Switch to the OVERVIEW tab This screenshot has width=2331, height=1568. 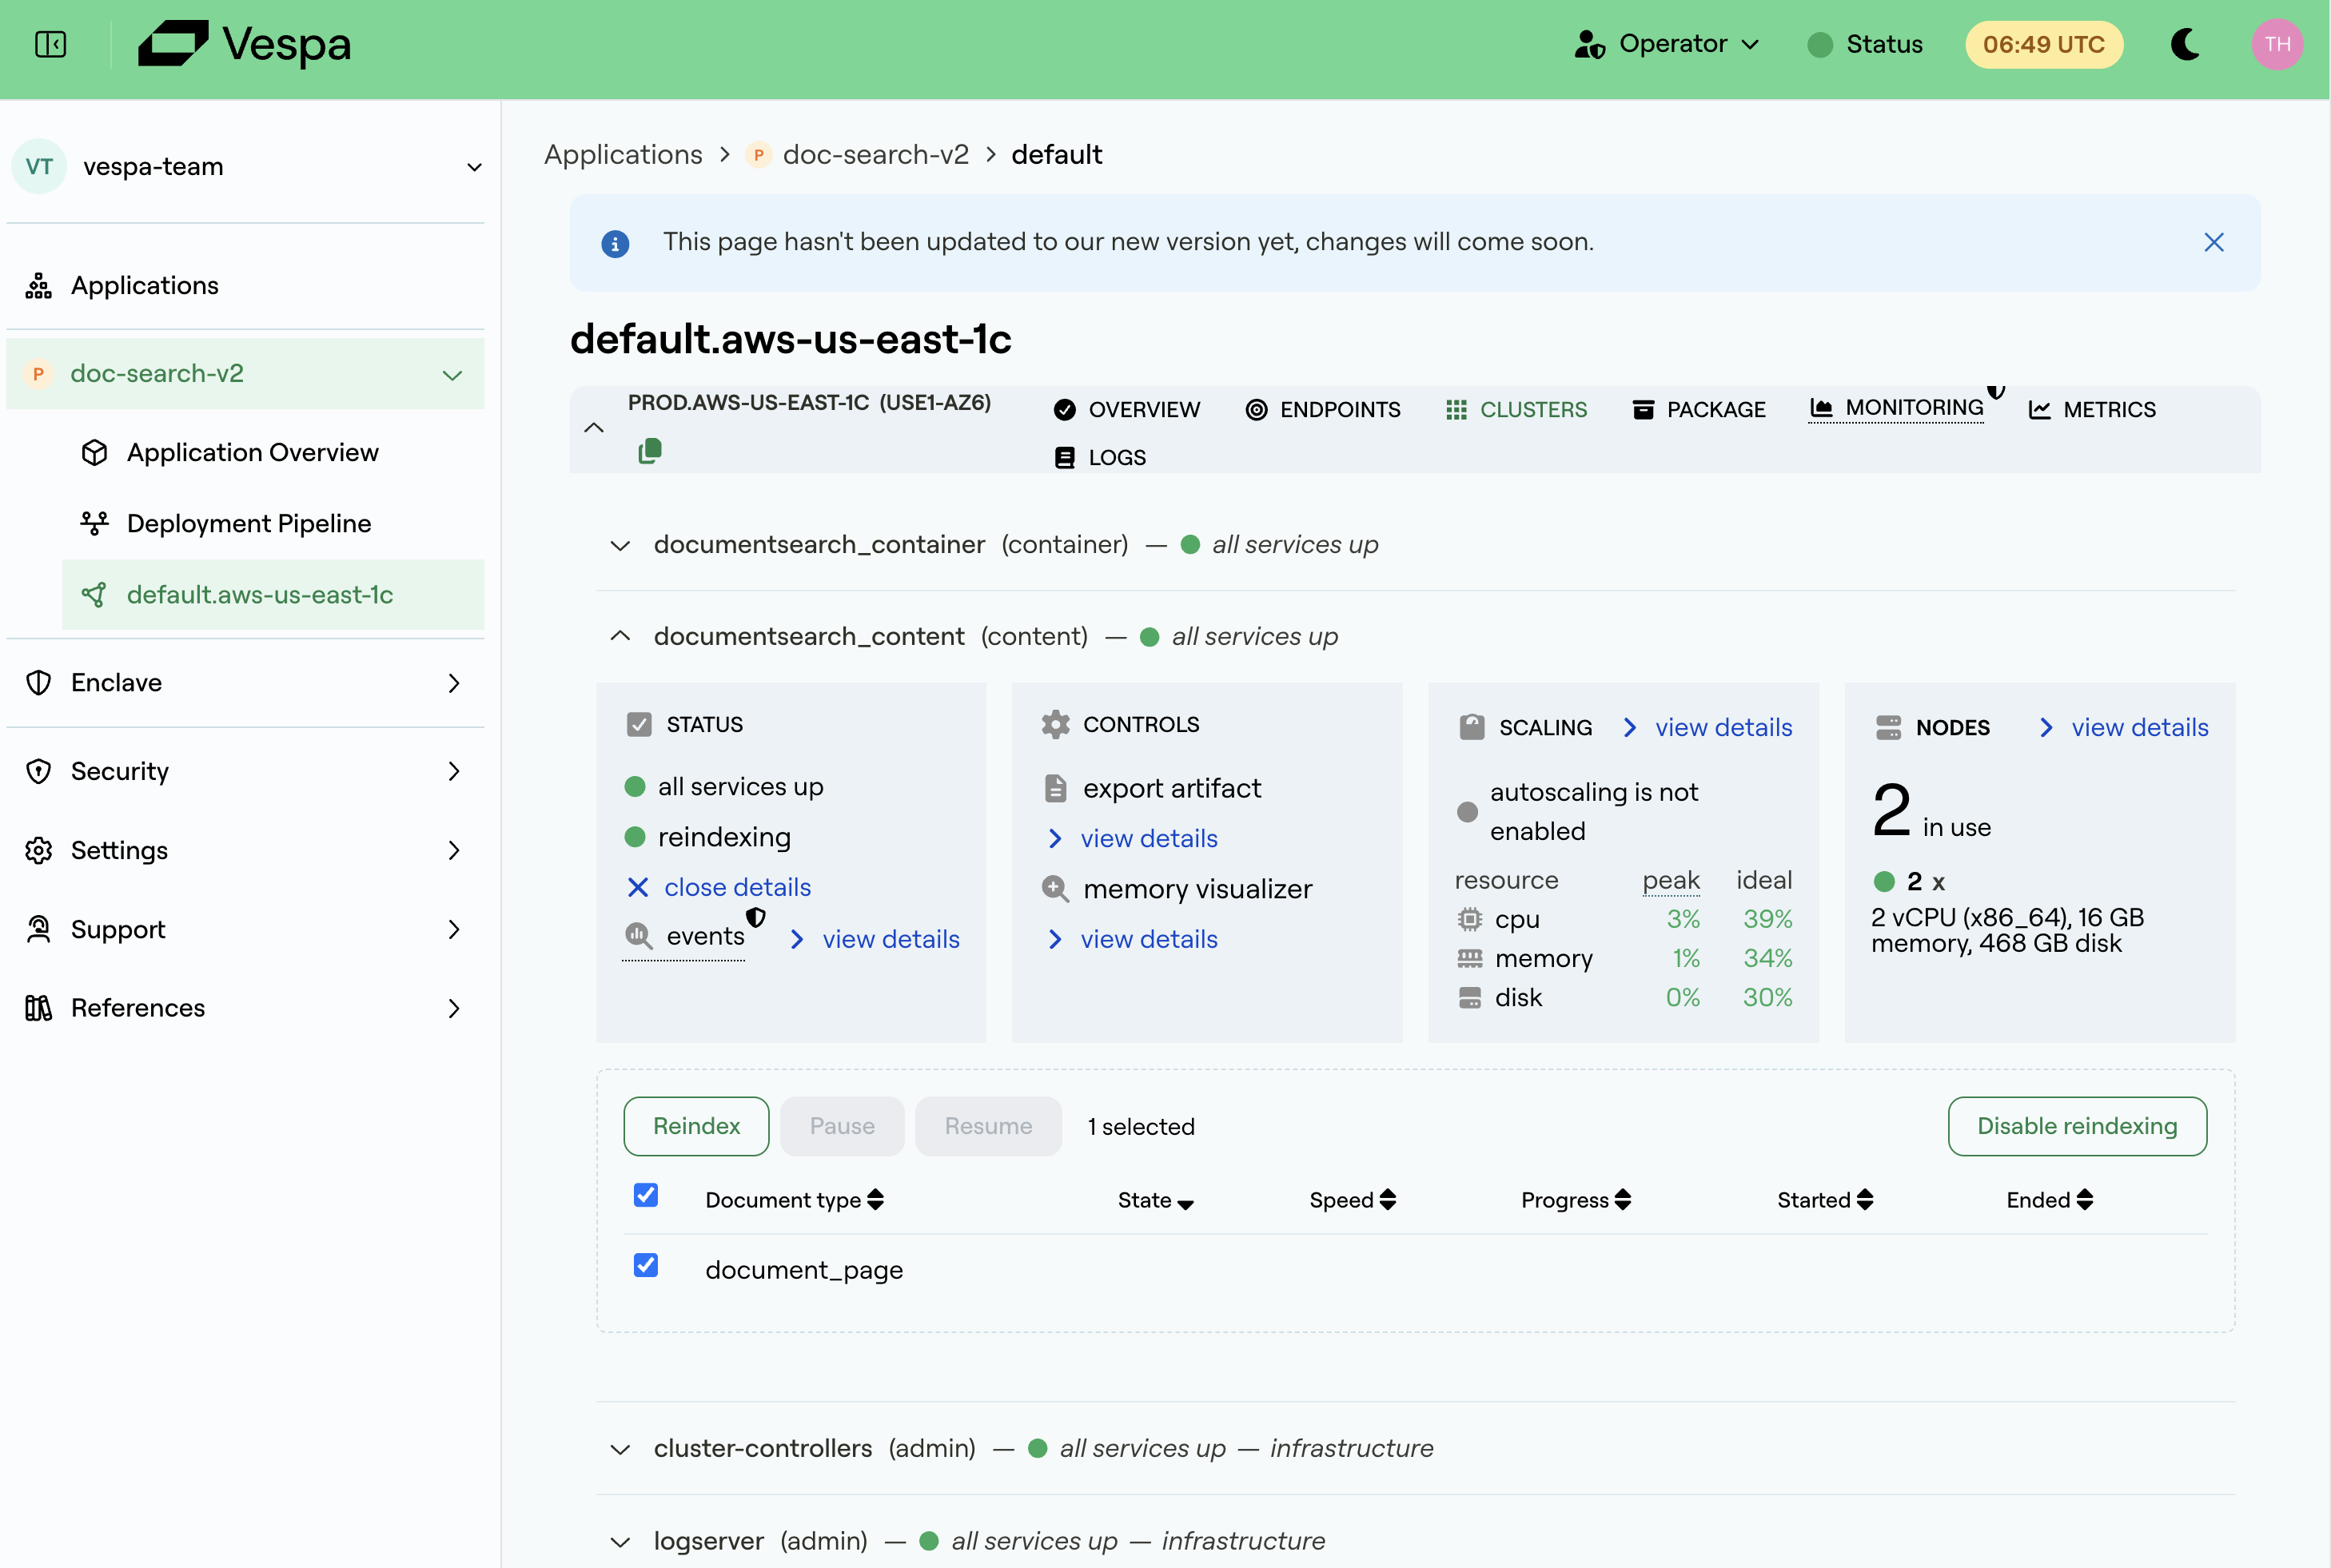click(1126, 410)
